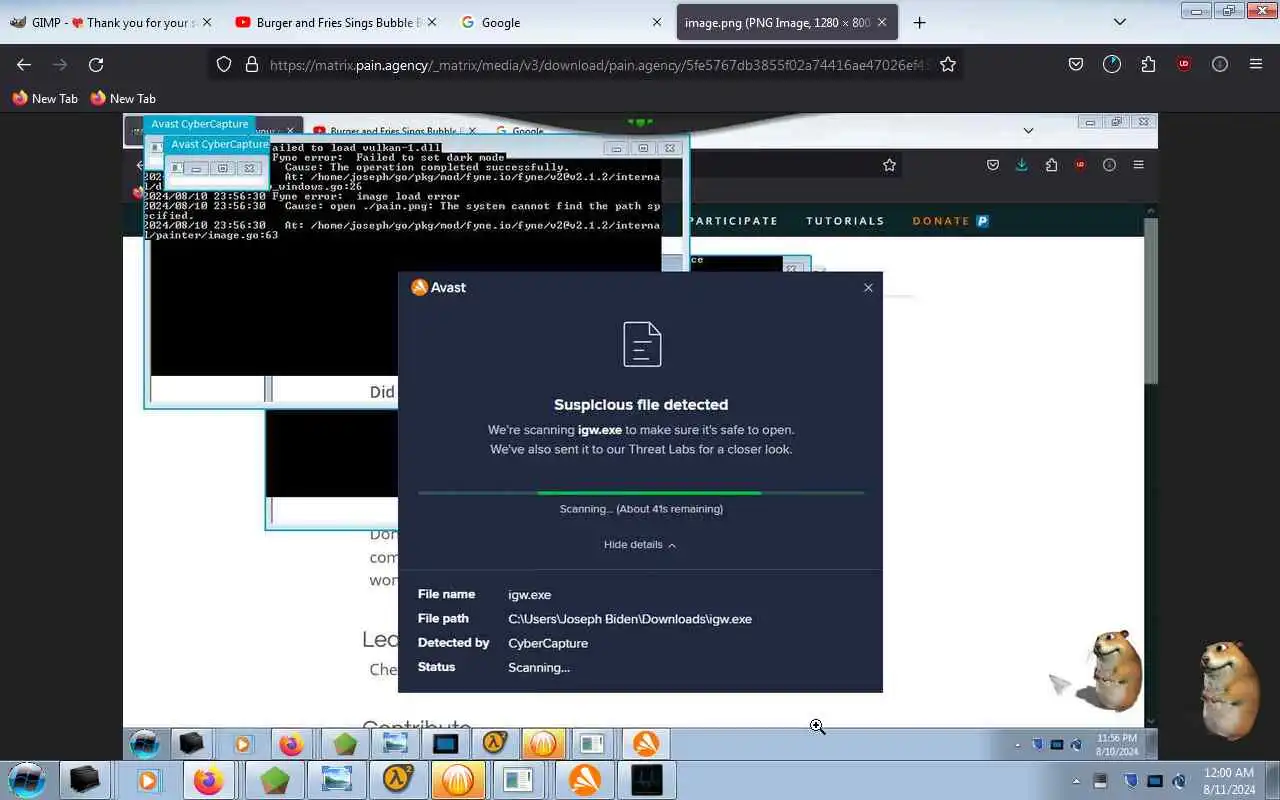Open black monitor app on bottom taskbar

[647, 780]
